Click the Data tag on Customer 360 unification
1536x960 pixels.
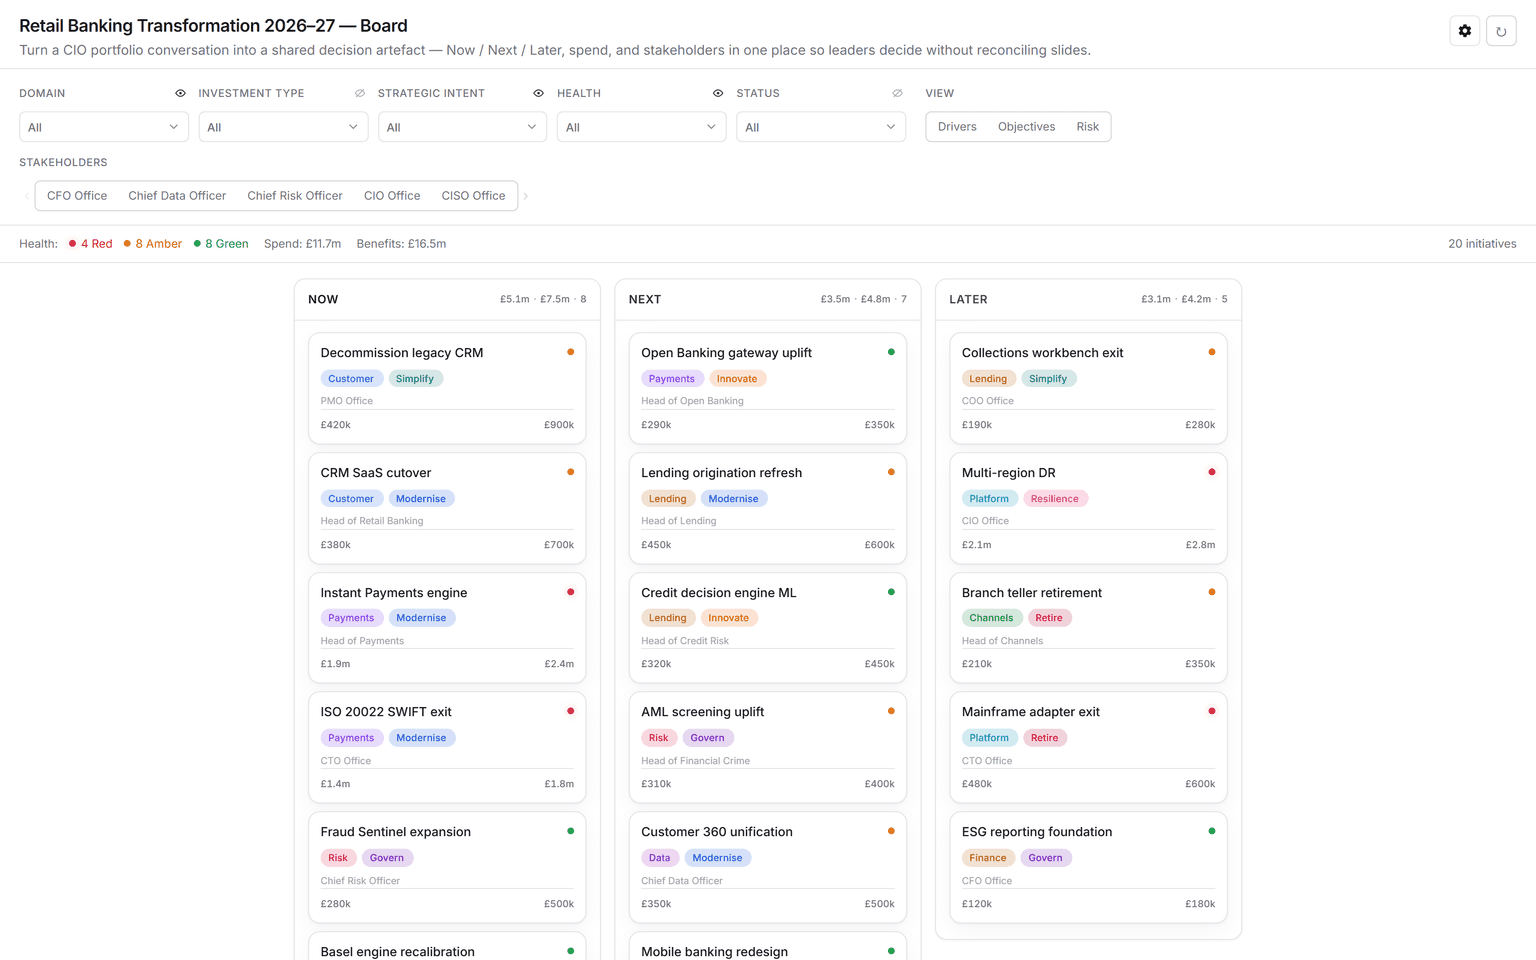(x=660, y=858)
